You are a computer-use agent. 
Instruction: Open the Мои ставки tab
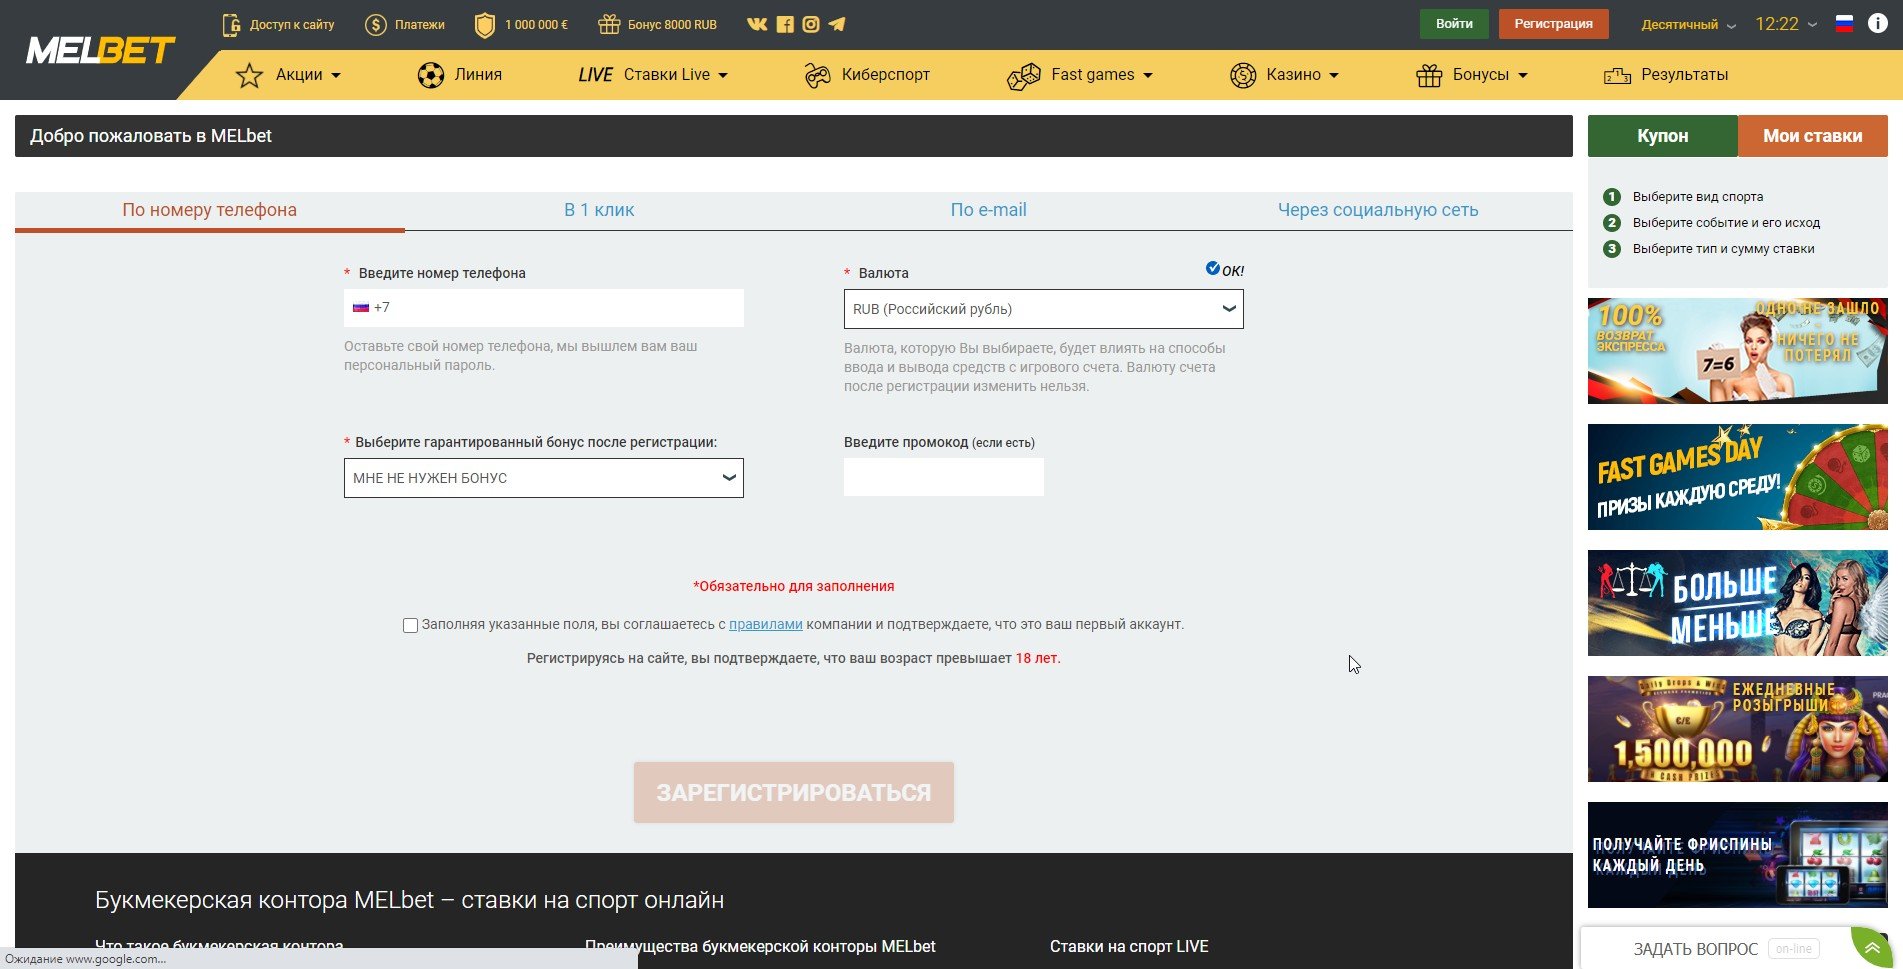1812,136
